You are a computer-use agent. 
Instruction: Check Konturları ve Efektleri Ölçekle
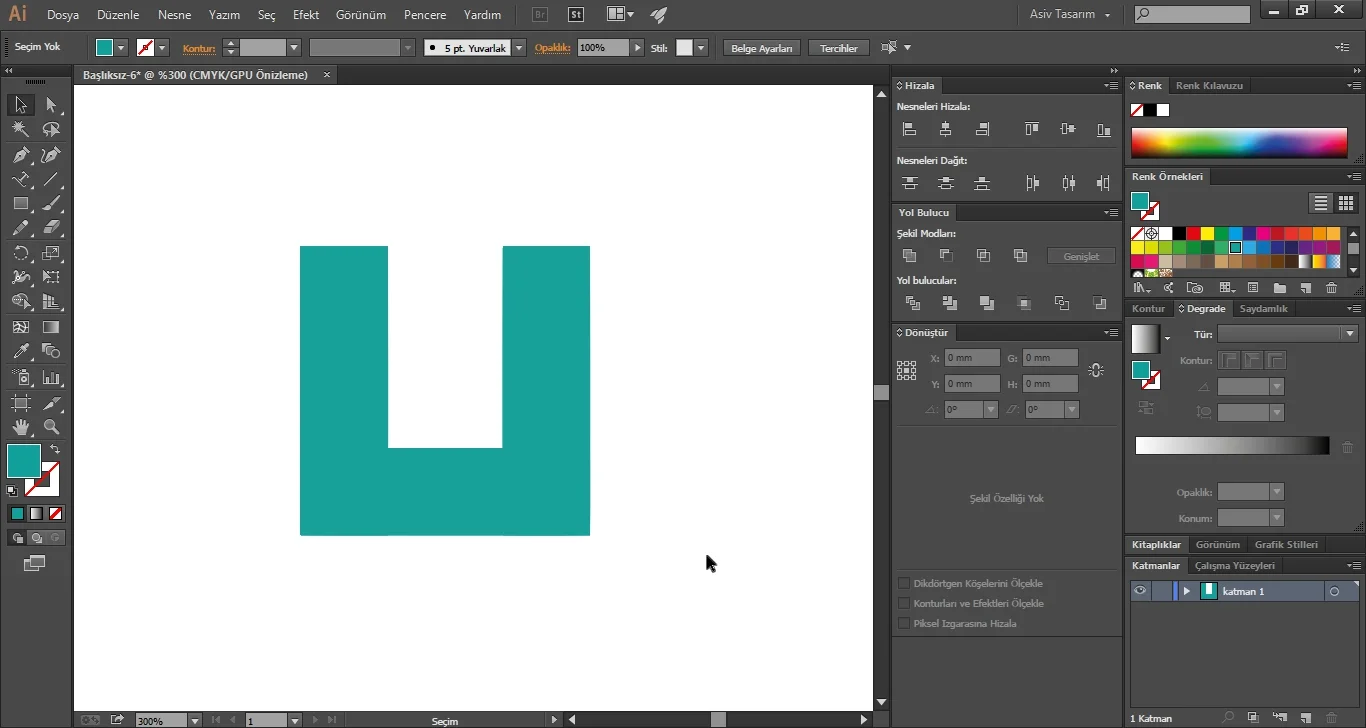(904, 604)
